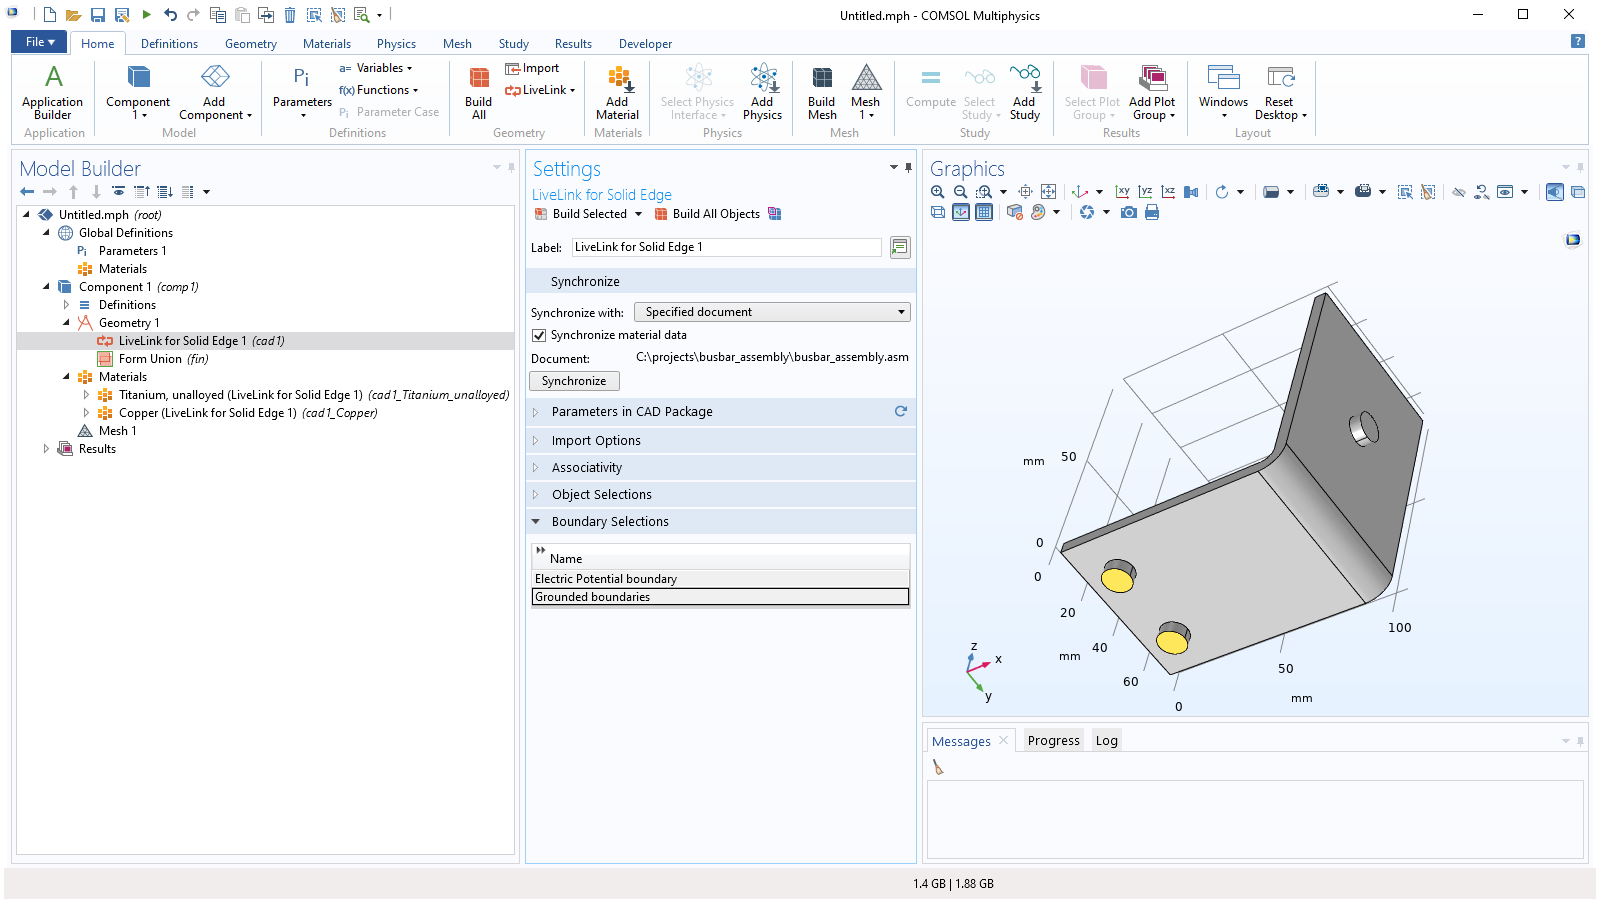Click the Label input field
The image size is (1600, 900).
[726, 247]
